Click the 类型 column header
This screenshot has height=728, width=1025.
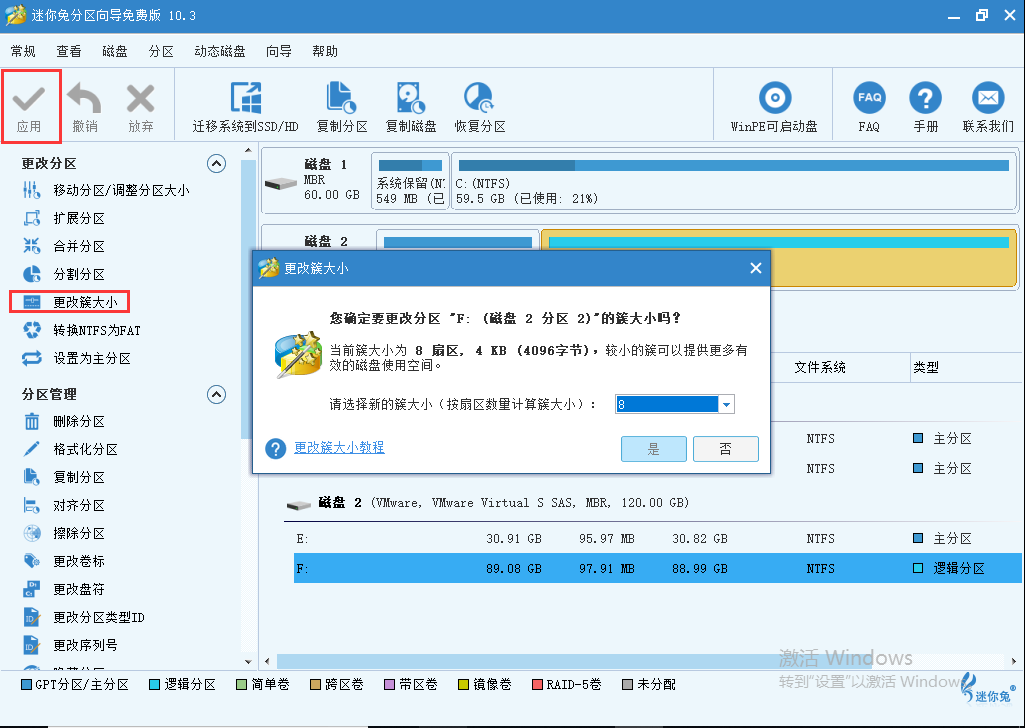point(926,367)
